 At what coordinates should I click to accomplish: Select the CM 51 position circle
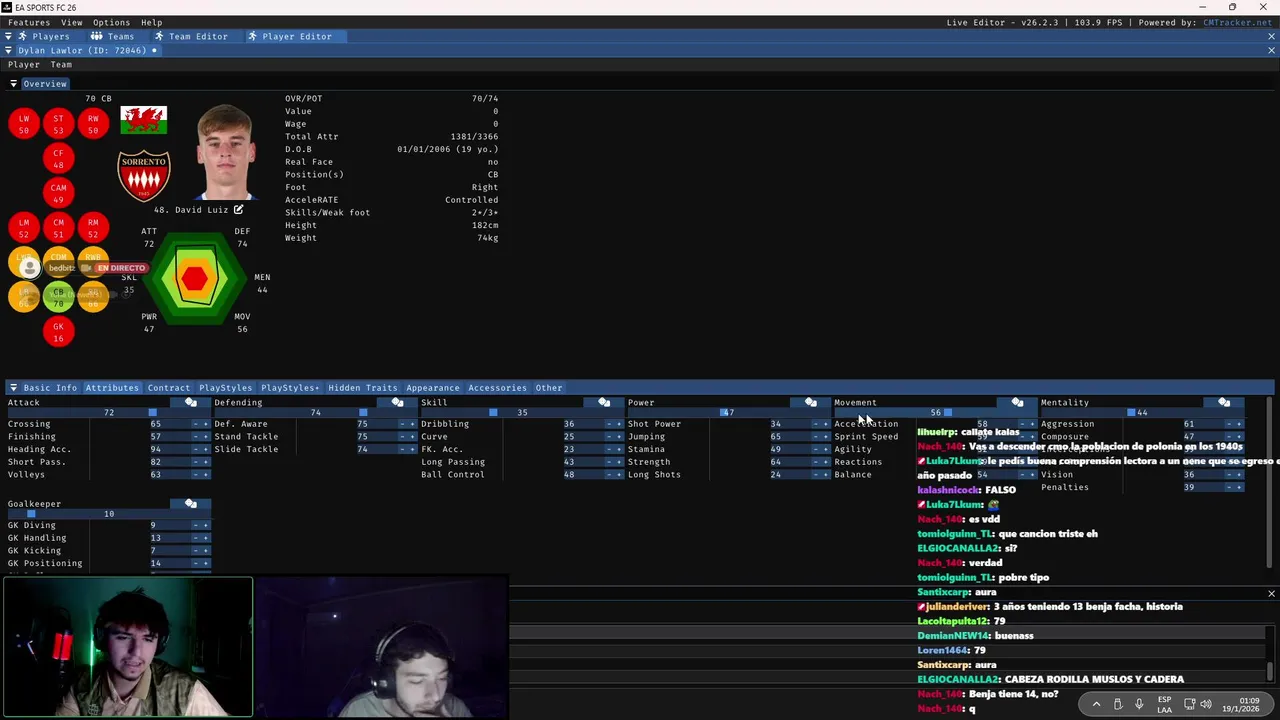click(x=58, y=229)
